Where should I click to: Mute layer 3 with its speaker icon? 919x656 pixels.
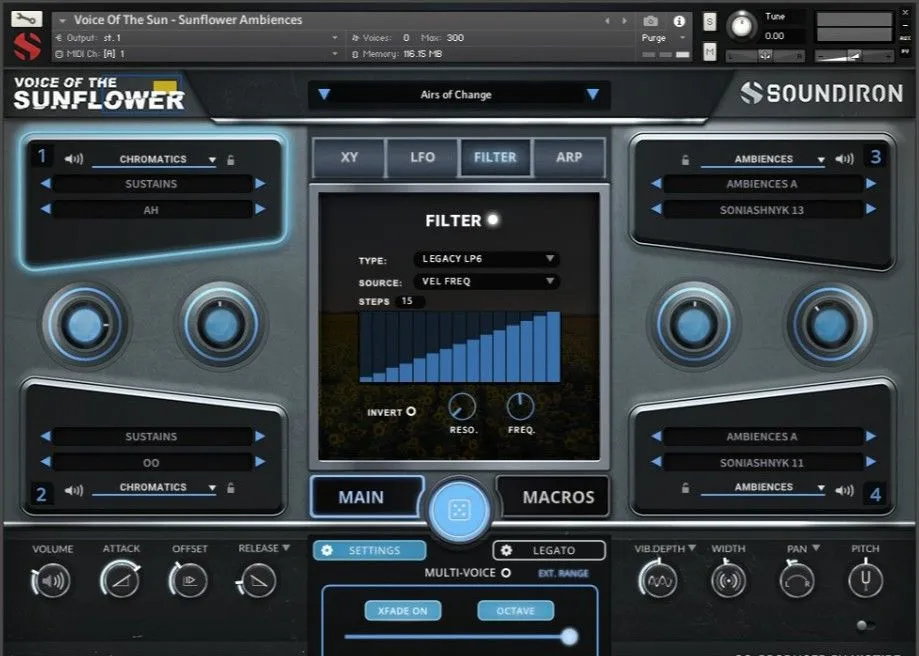coord(845,159)
